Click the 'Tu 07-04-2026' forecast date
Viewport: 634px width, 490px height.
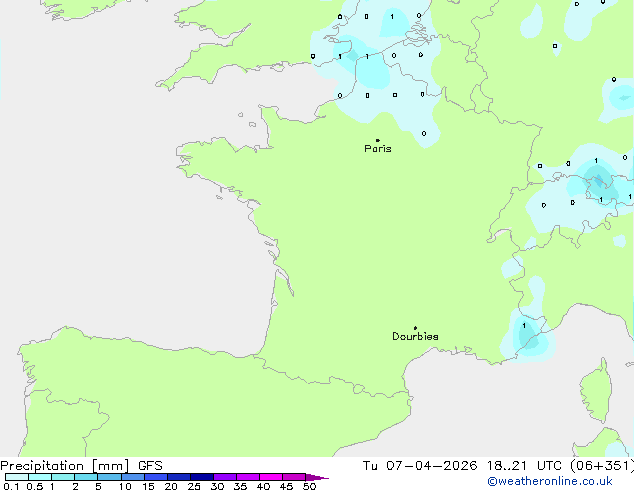click(420, 466)
